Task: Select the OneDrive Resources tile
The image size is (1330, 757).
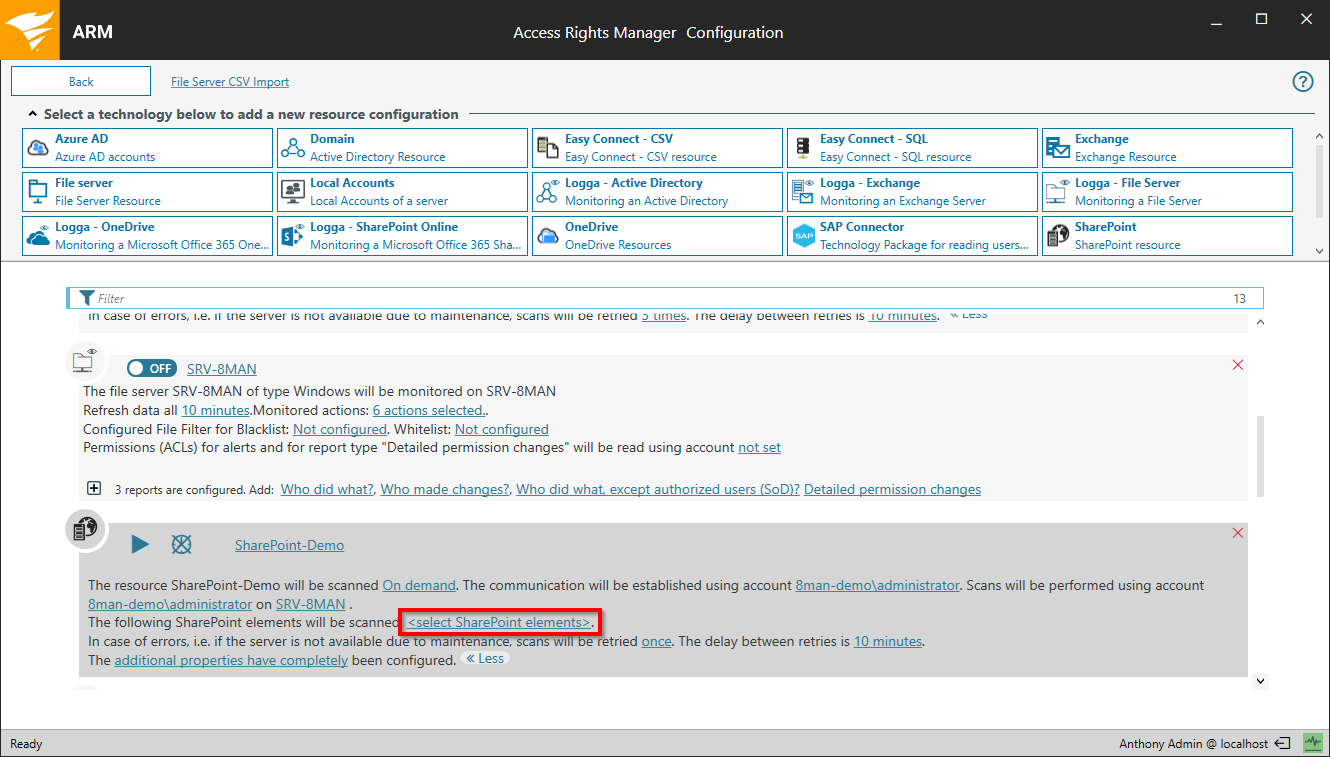Action: pyautogui.click(x=657, y=236)
